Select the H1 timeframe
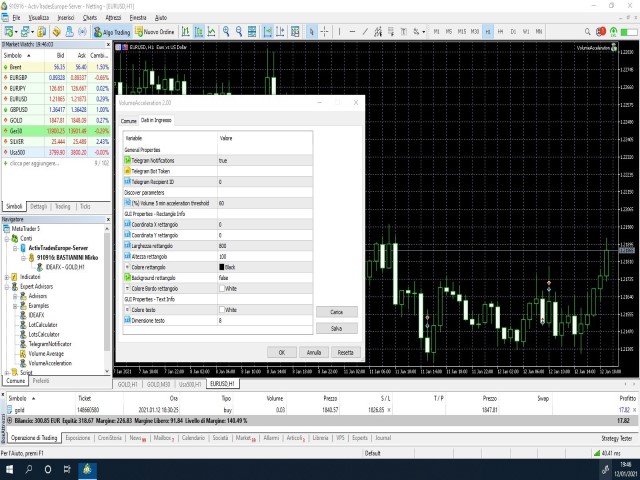The image size is (640, 480). click(x=488, y=31)
